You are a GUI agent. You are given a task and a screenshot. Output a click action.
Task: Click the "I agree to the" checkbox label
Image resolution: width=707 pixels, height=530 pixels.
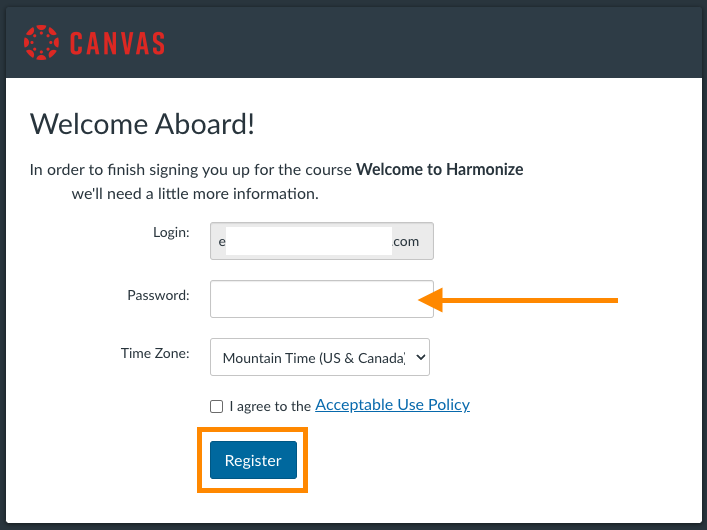[270, 406]
